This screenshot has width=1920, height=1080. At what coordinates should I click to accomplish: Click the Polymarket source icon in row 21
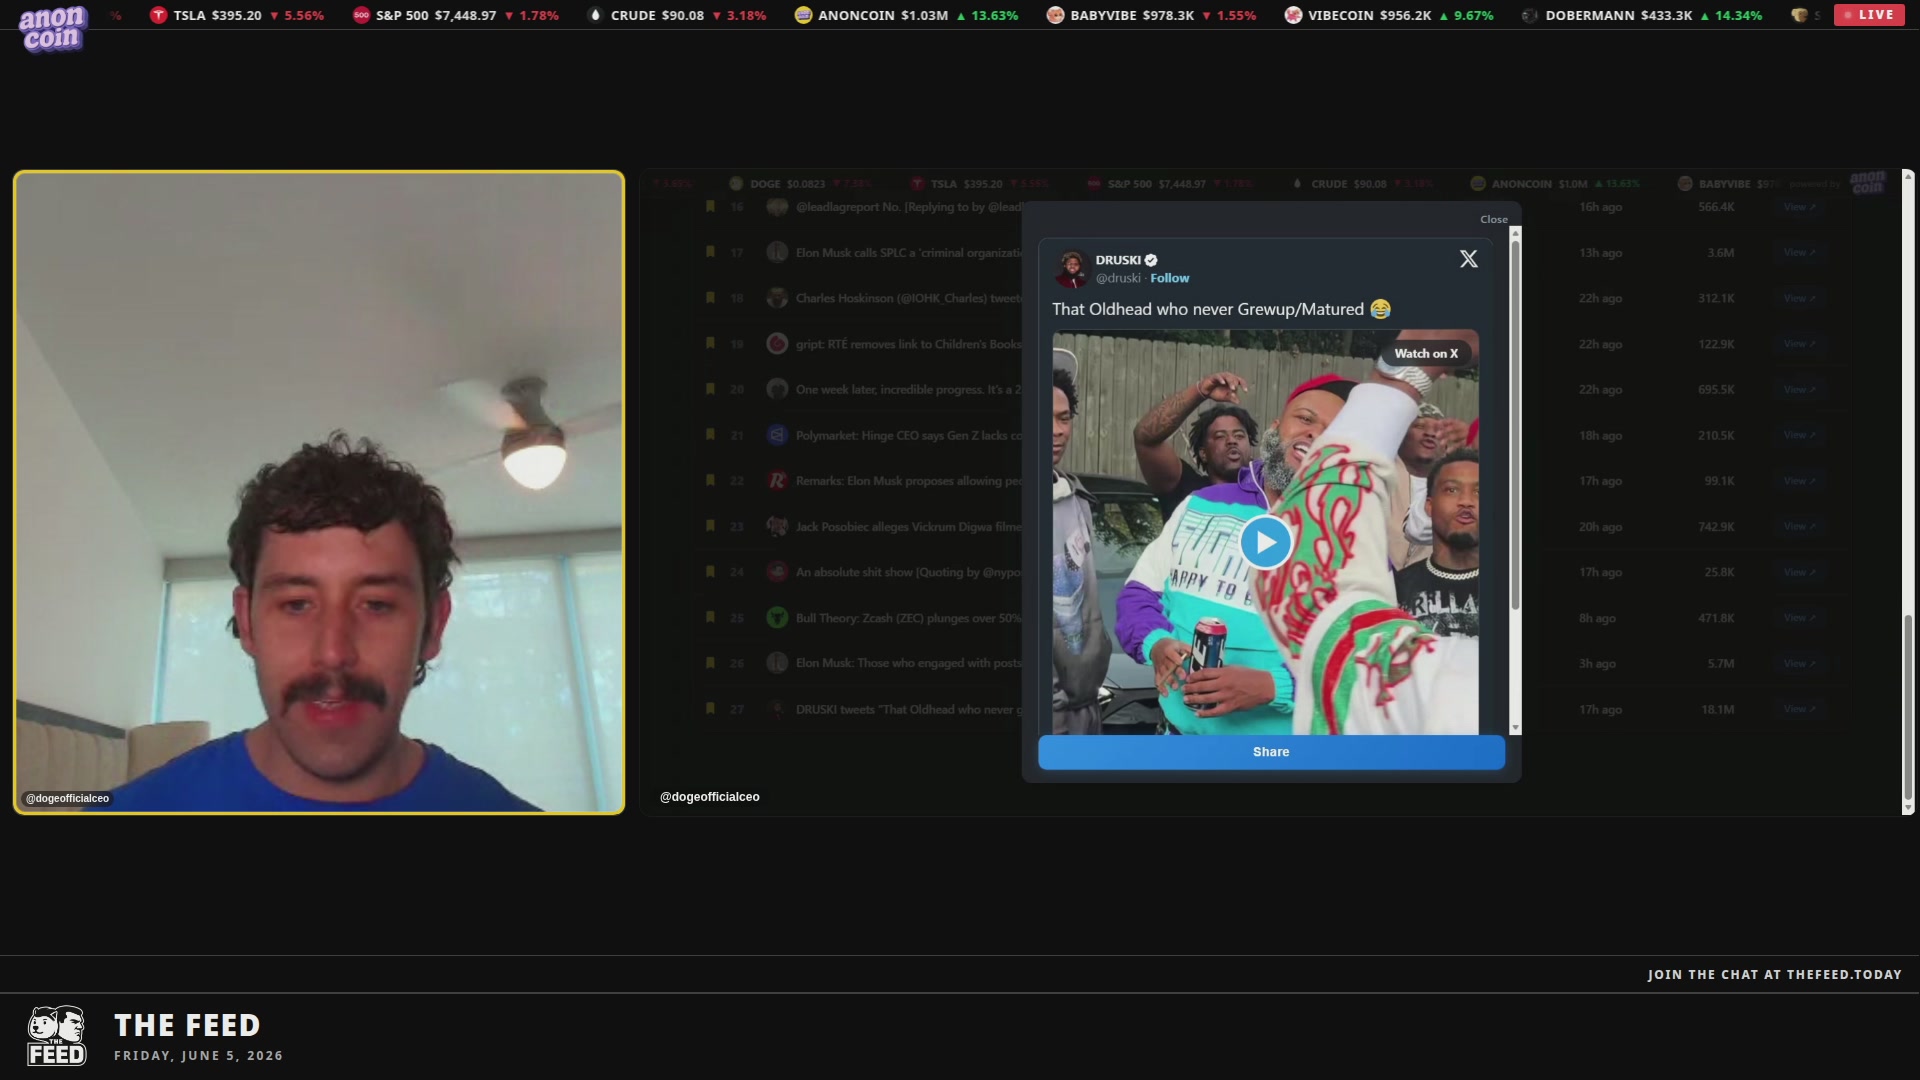(x=777, y=435)
